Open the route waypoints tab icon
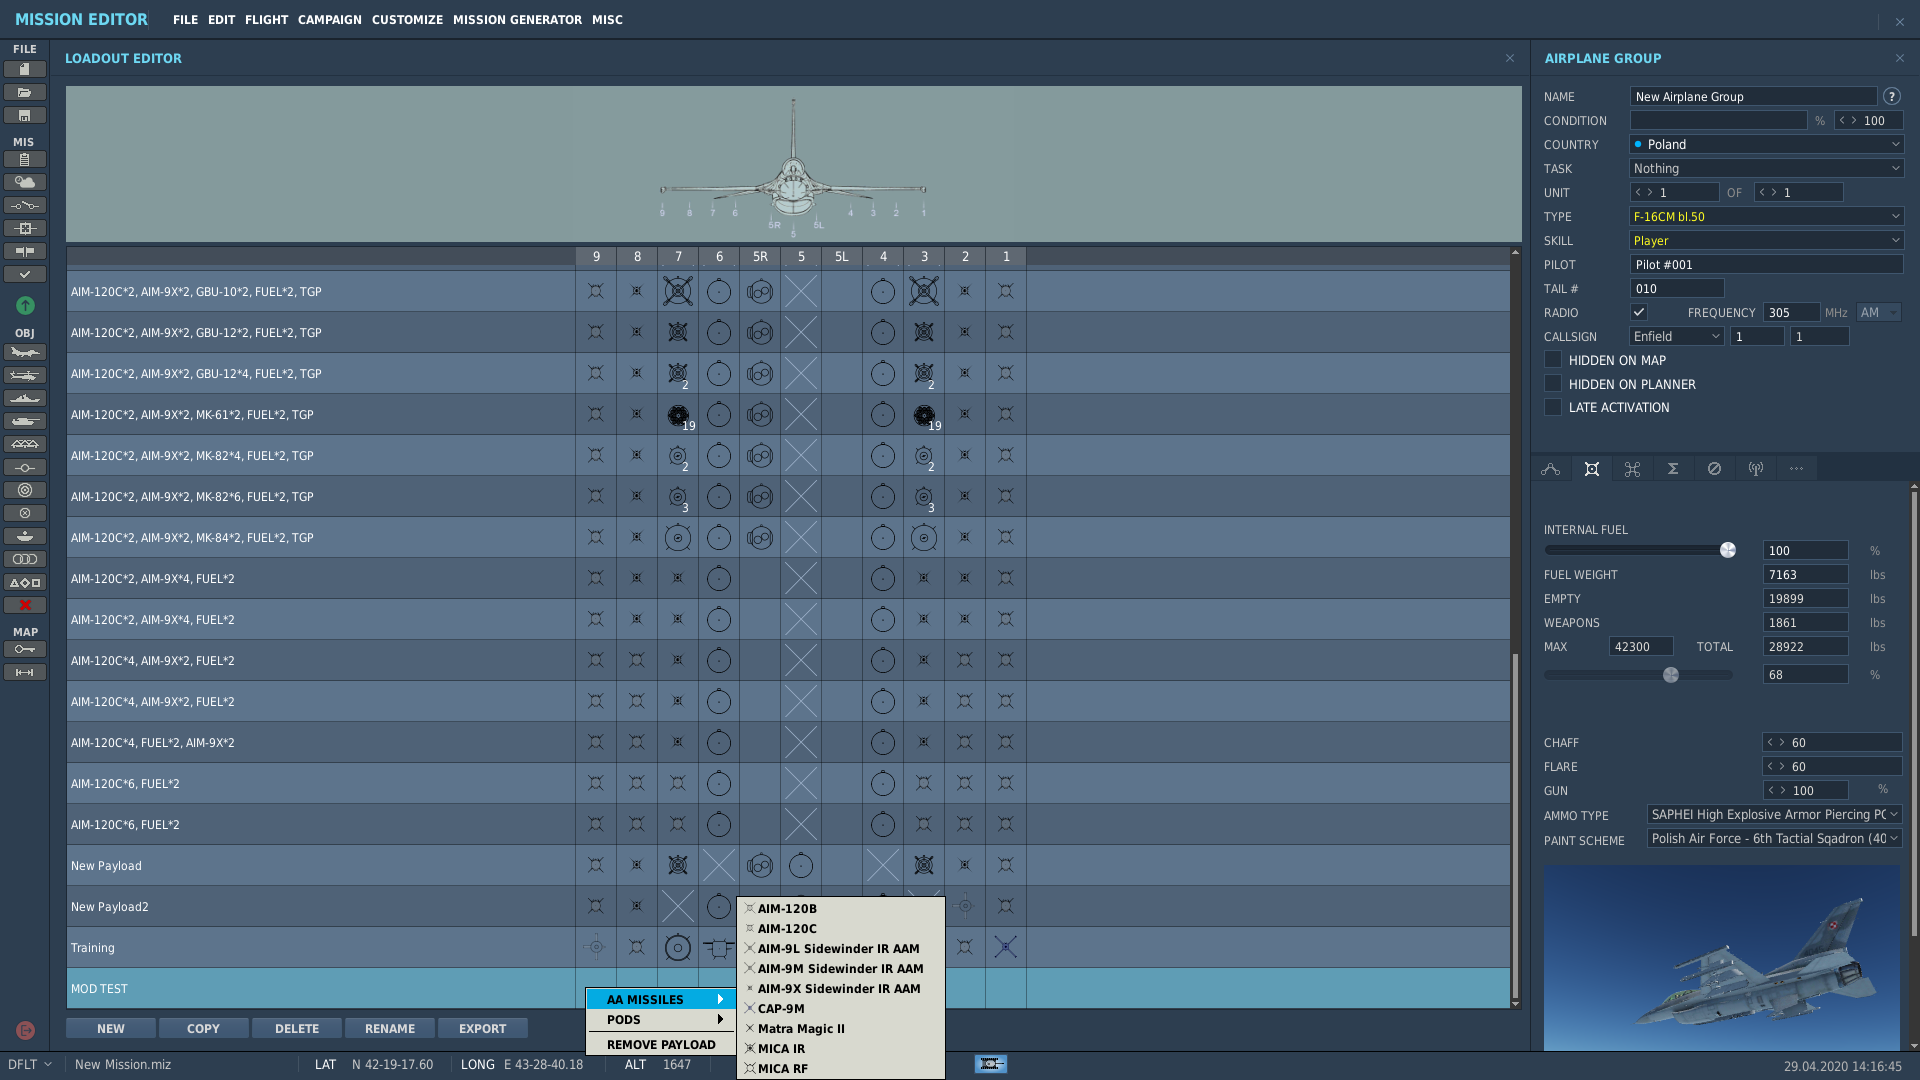1920x1080 pixels. coord(1550,469)
